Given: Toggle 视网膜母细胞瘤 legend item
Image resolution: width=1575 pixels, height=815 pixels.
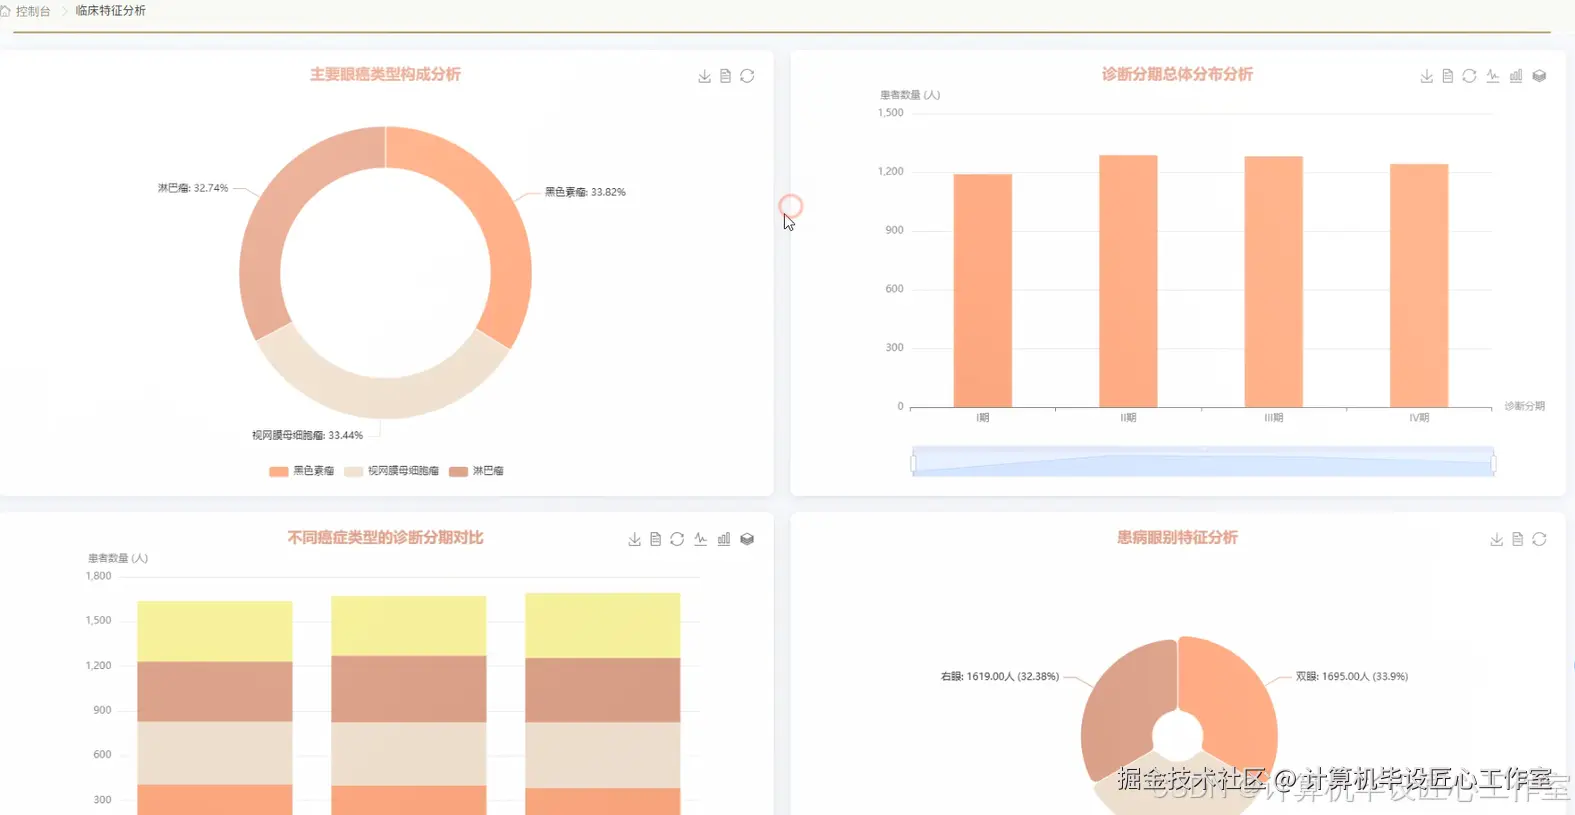Looking at the screenshot, I should pos(391,471).
